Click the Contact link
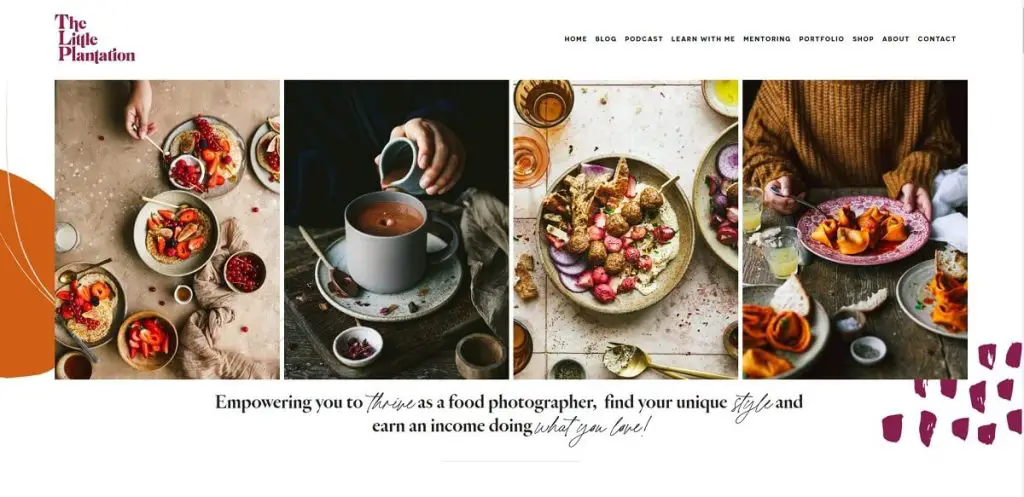This screenshot has width=1024, height=497. point(936,39)
